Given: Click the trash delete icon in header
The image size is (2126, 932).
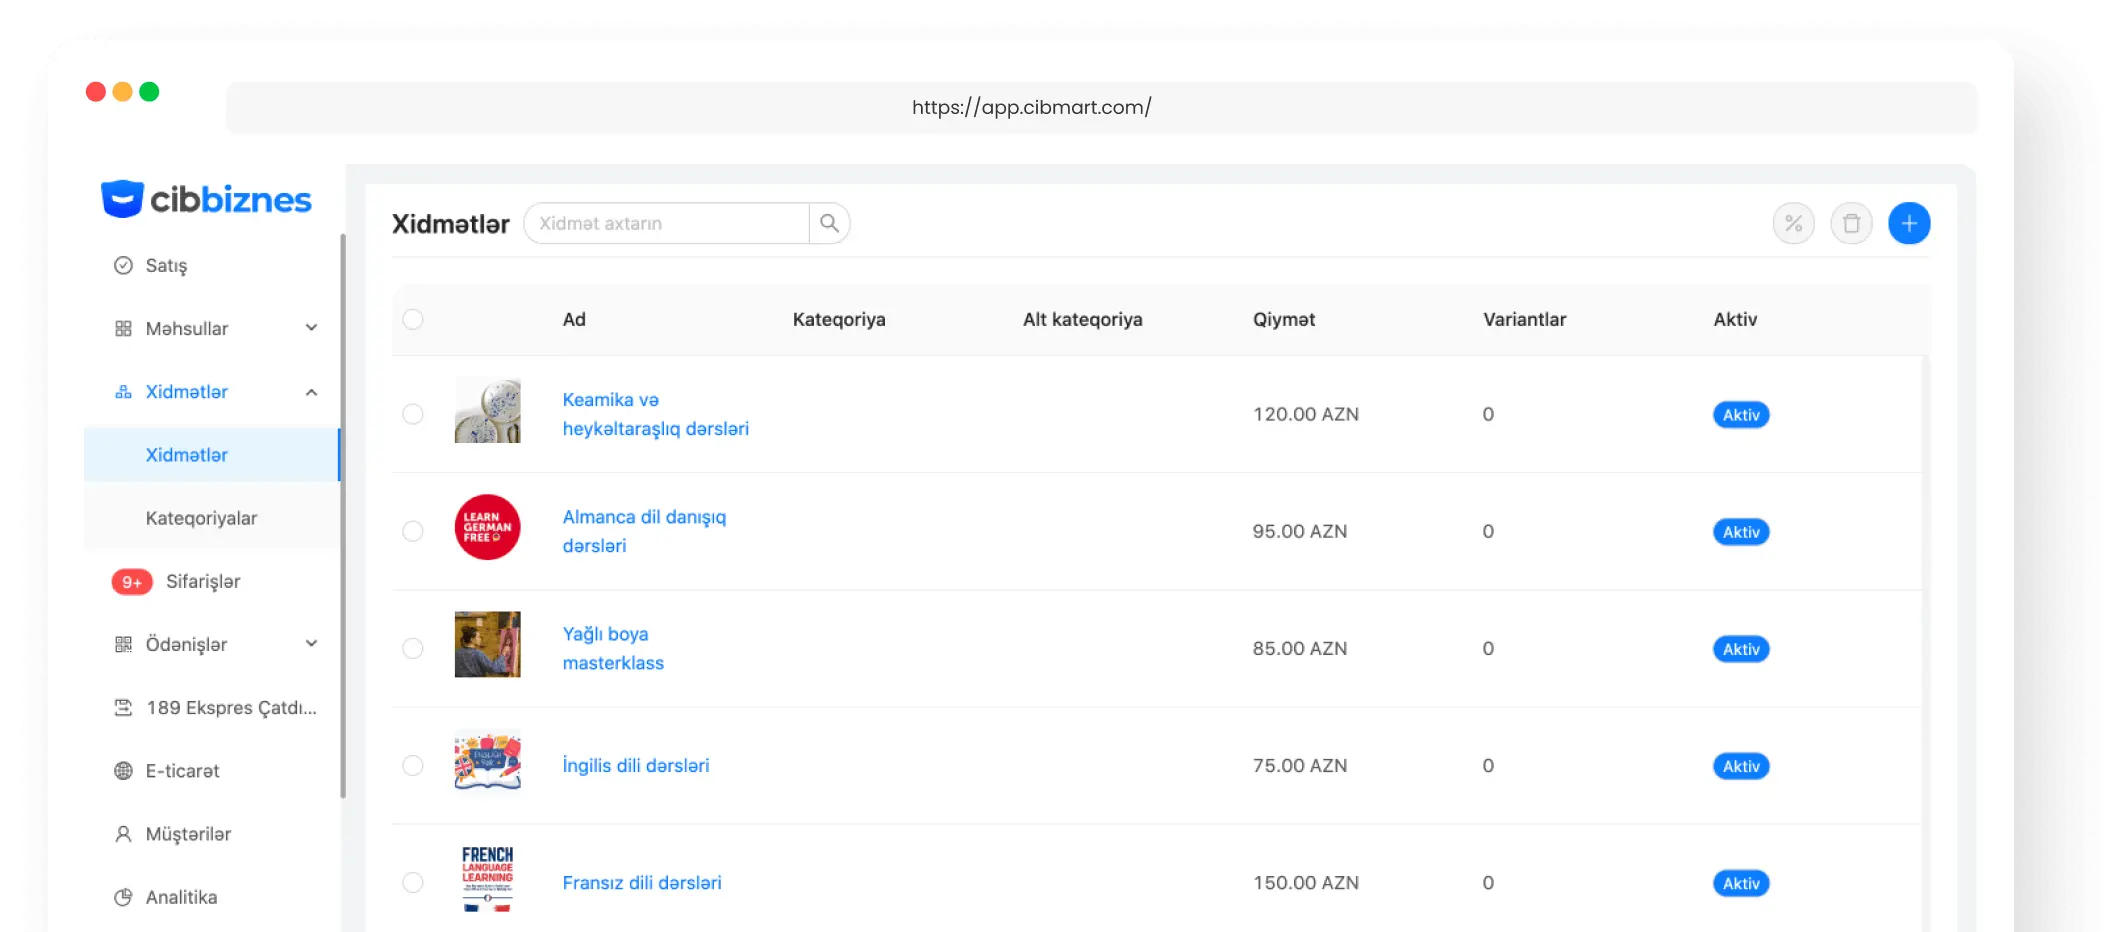Looking at the screenshot, I should click(x=1851, y=223).
